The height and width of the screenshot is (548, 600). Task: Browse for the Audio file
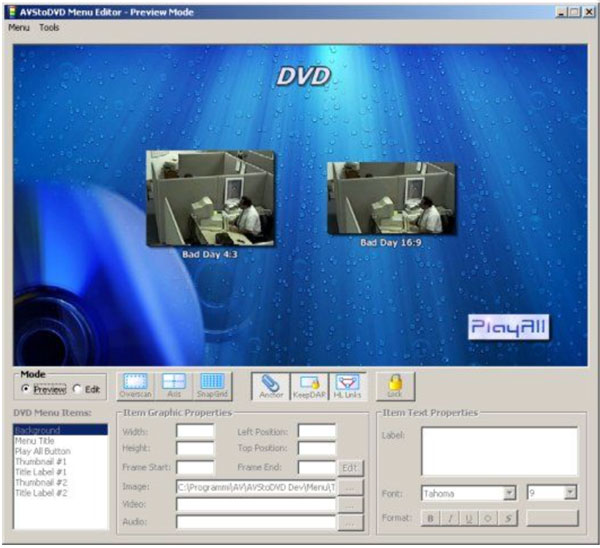[x=350, y=523]
